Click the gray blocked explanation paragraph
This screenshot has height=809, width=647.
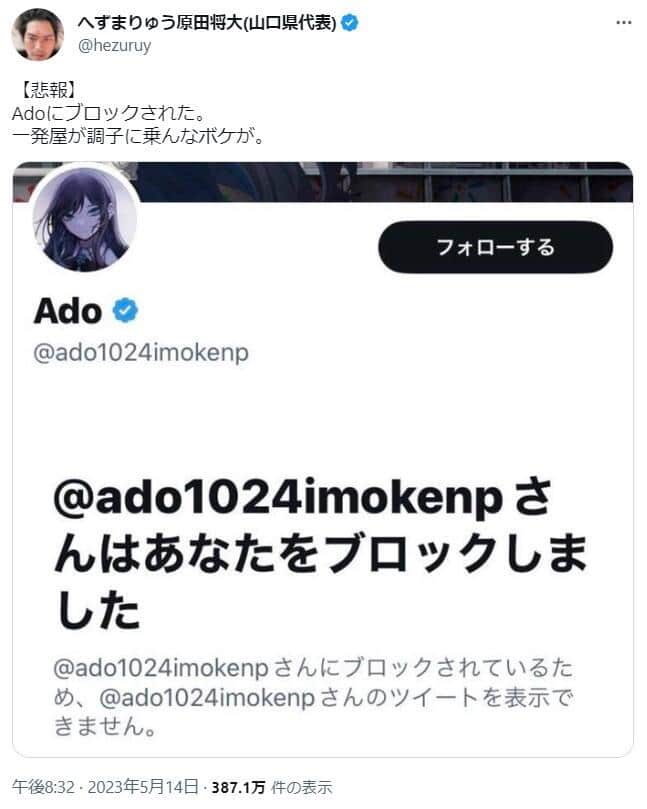pyautogui.click(x=313, y=697)
